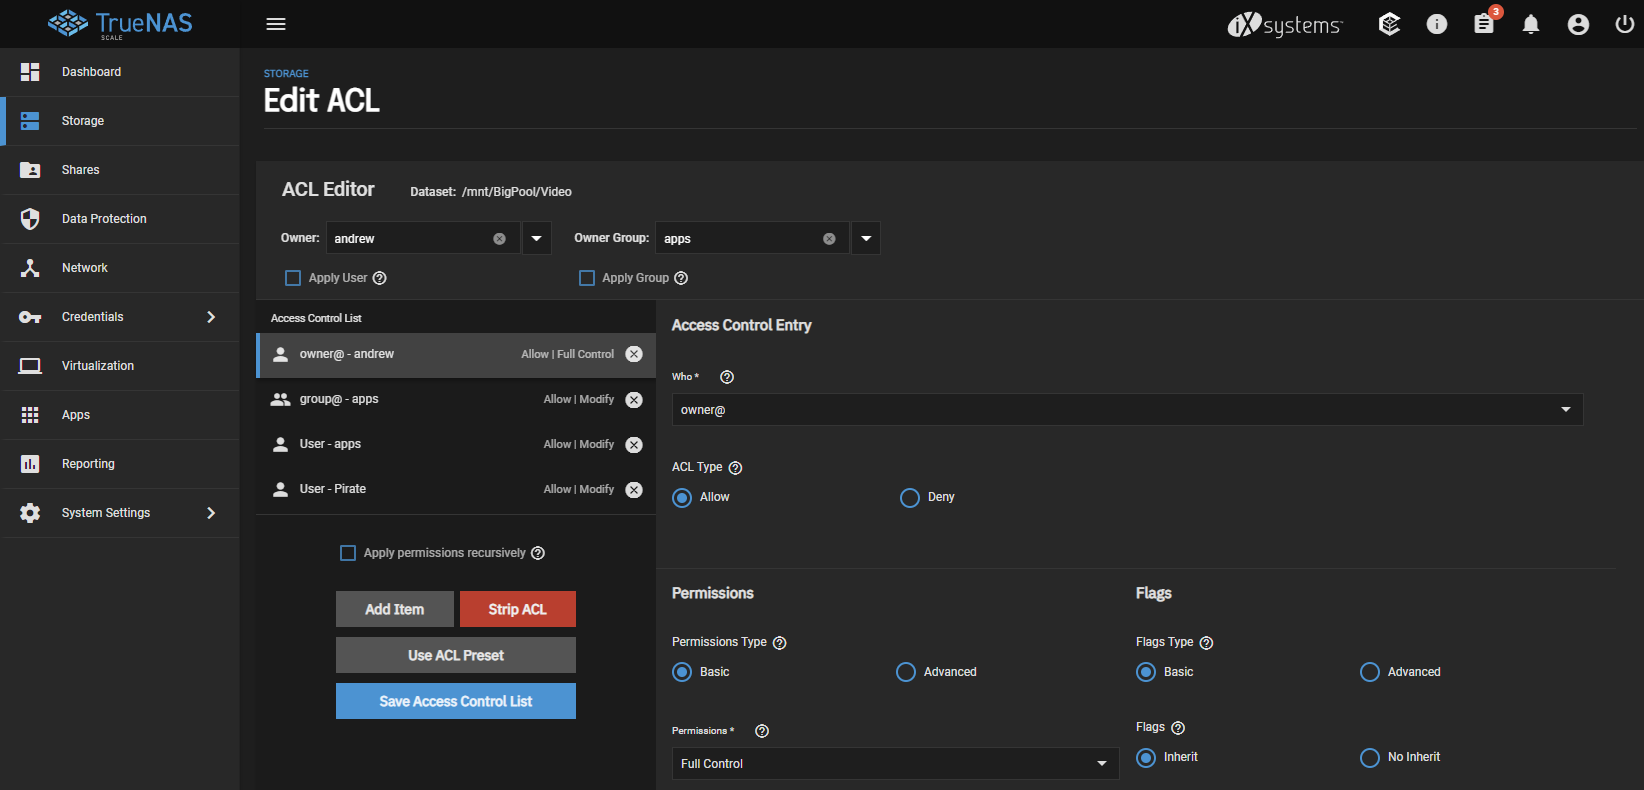
Task: Click Save Access Control List
Action: 456,701
